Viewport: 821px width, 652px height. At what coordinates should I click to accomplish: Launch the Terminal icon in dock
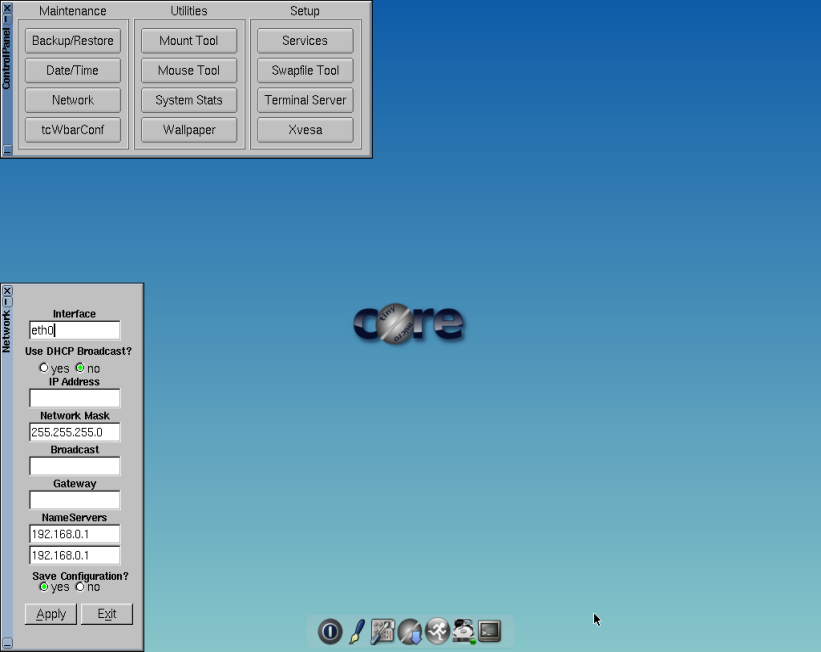pyautogui.click(x=490, y=631)
